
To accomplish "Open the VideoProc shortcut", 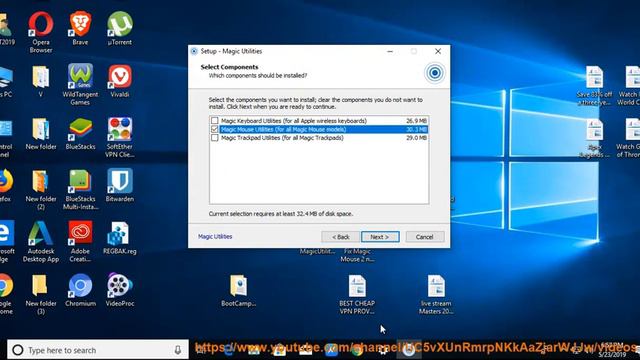I will 120,290.
